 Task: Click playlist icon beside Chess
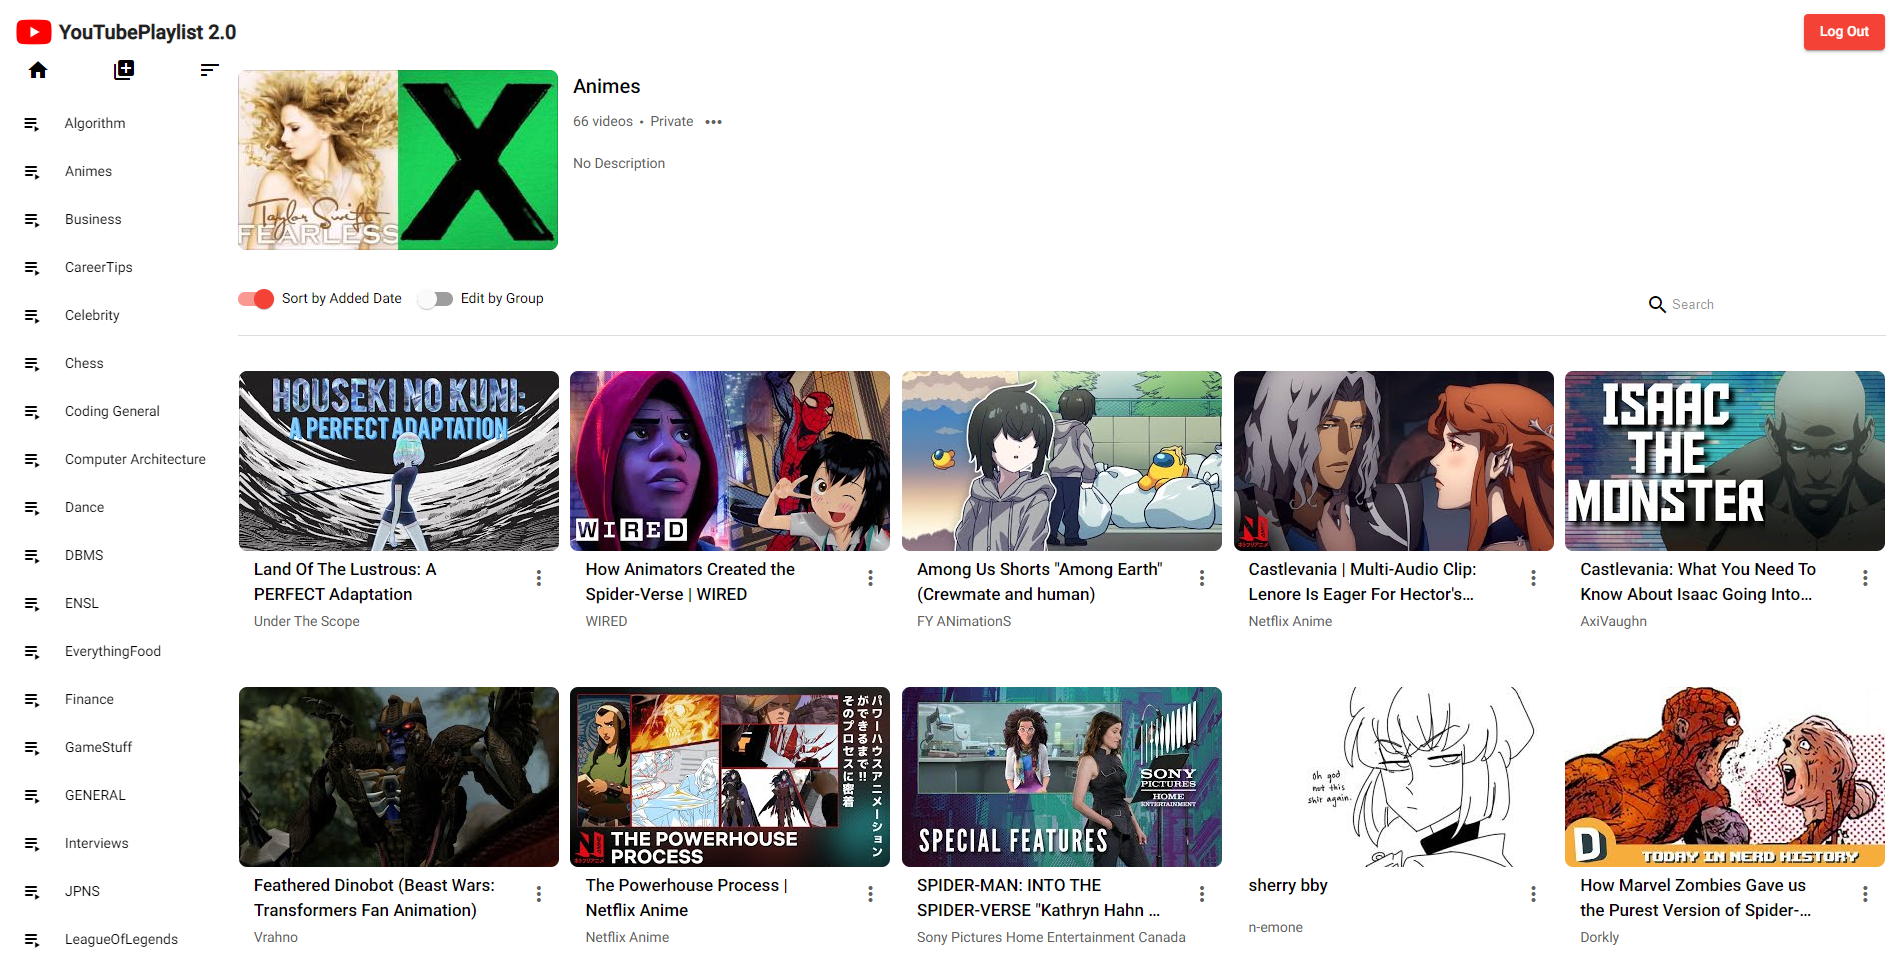[32, 364]
